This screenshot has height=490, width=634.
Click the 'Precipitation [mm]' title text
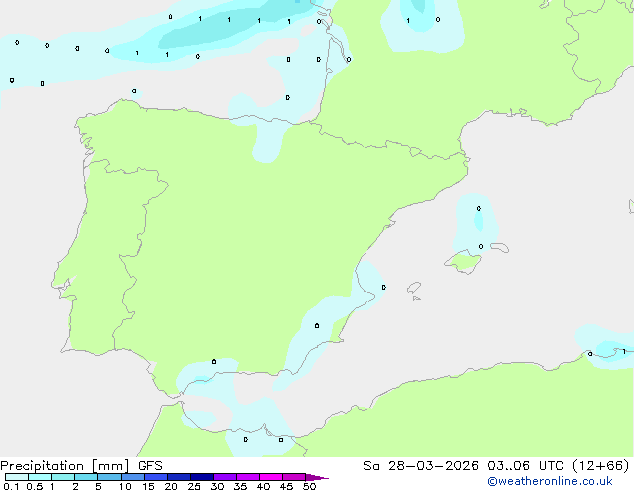click(x=65, y=466)
